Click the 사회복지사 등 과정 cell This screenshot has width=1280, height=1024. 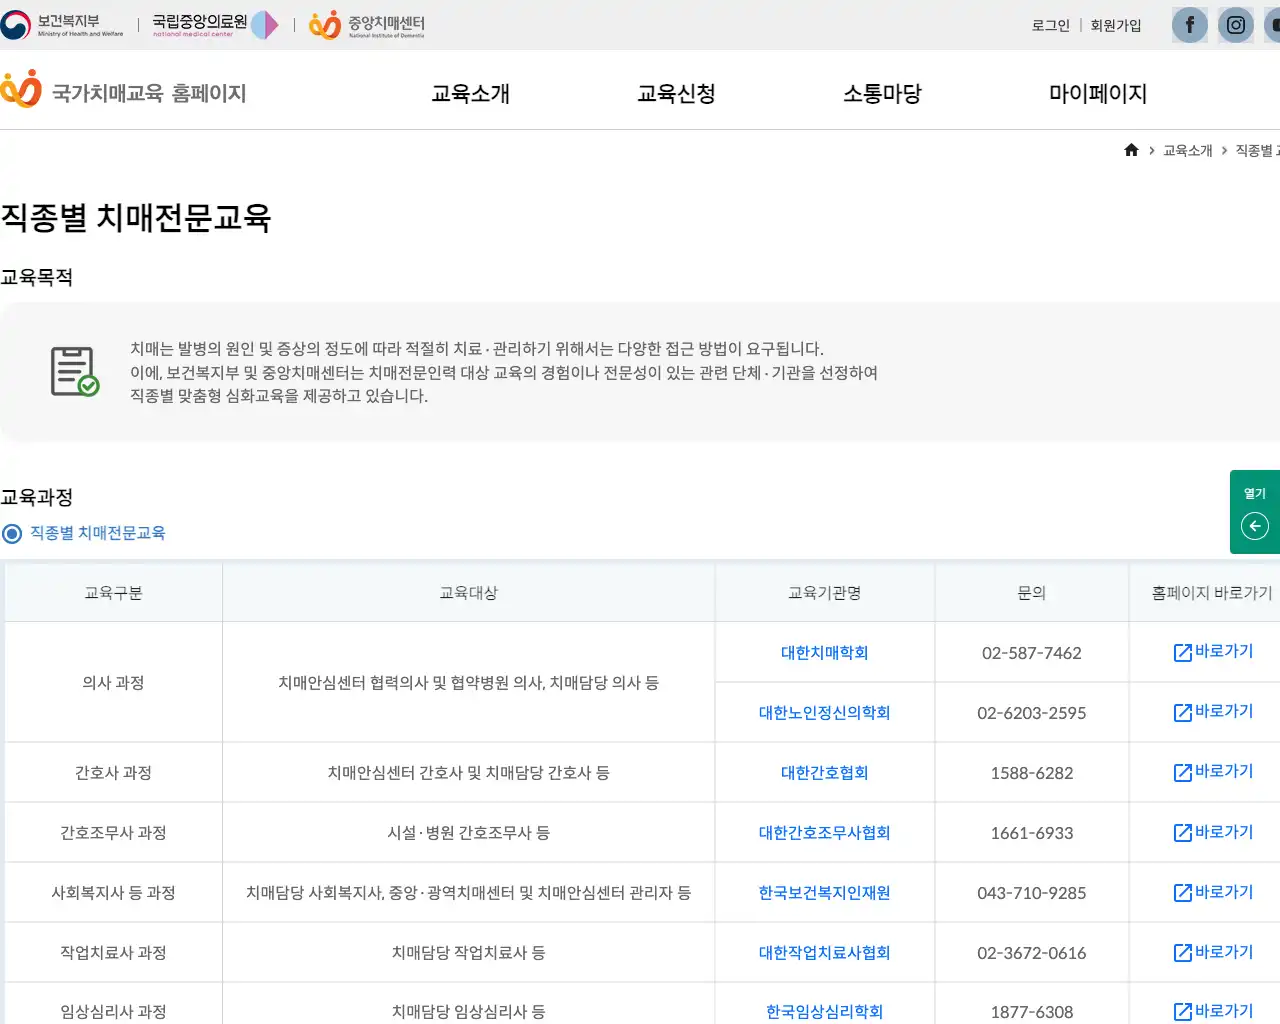113,893
